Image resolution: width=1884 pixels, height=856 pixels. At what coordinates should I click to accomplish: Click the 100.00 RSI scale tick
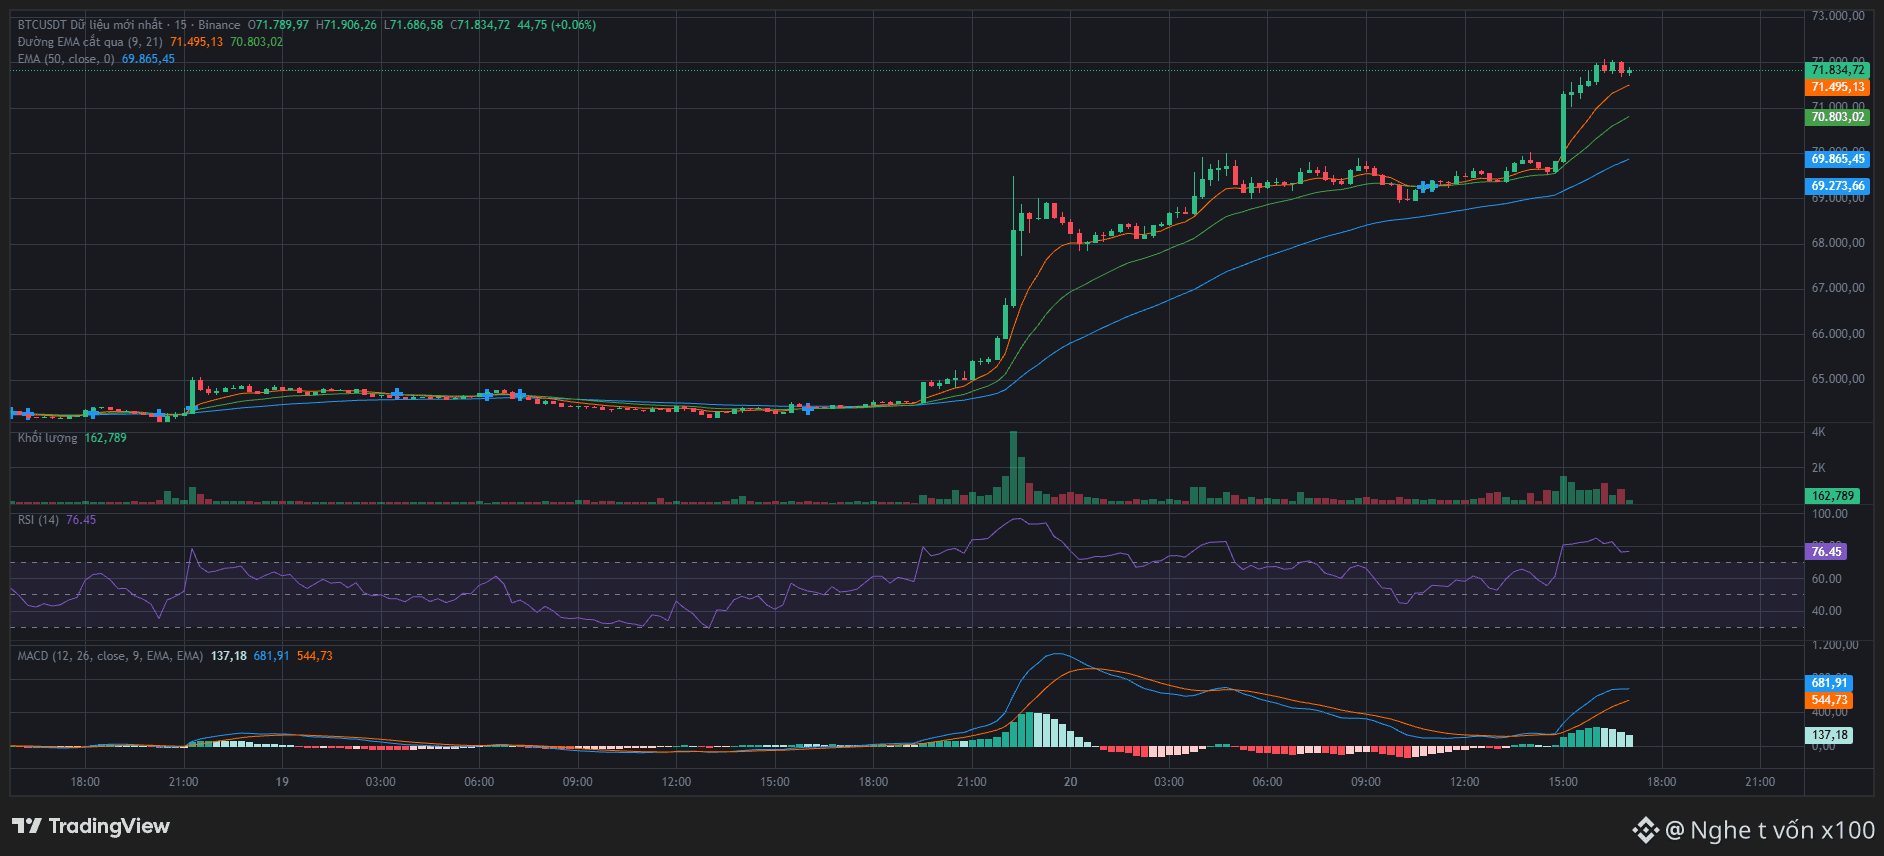point(1830,514)
